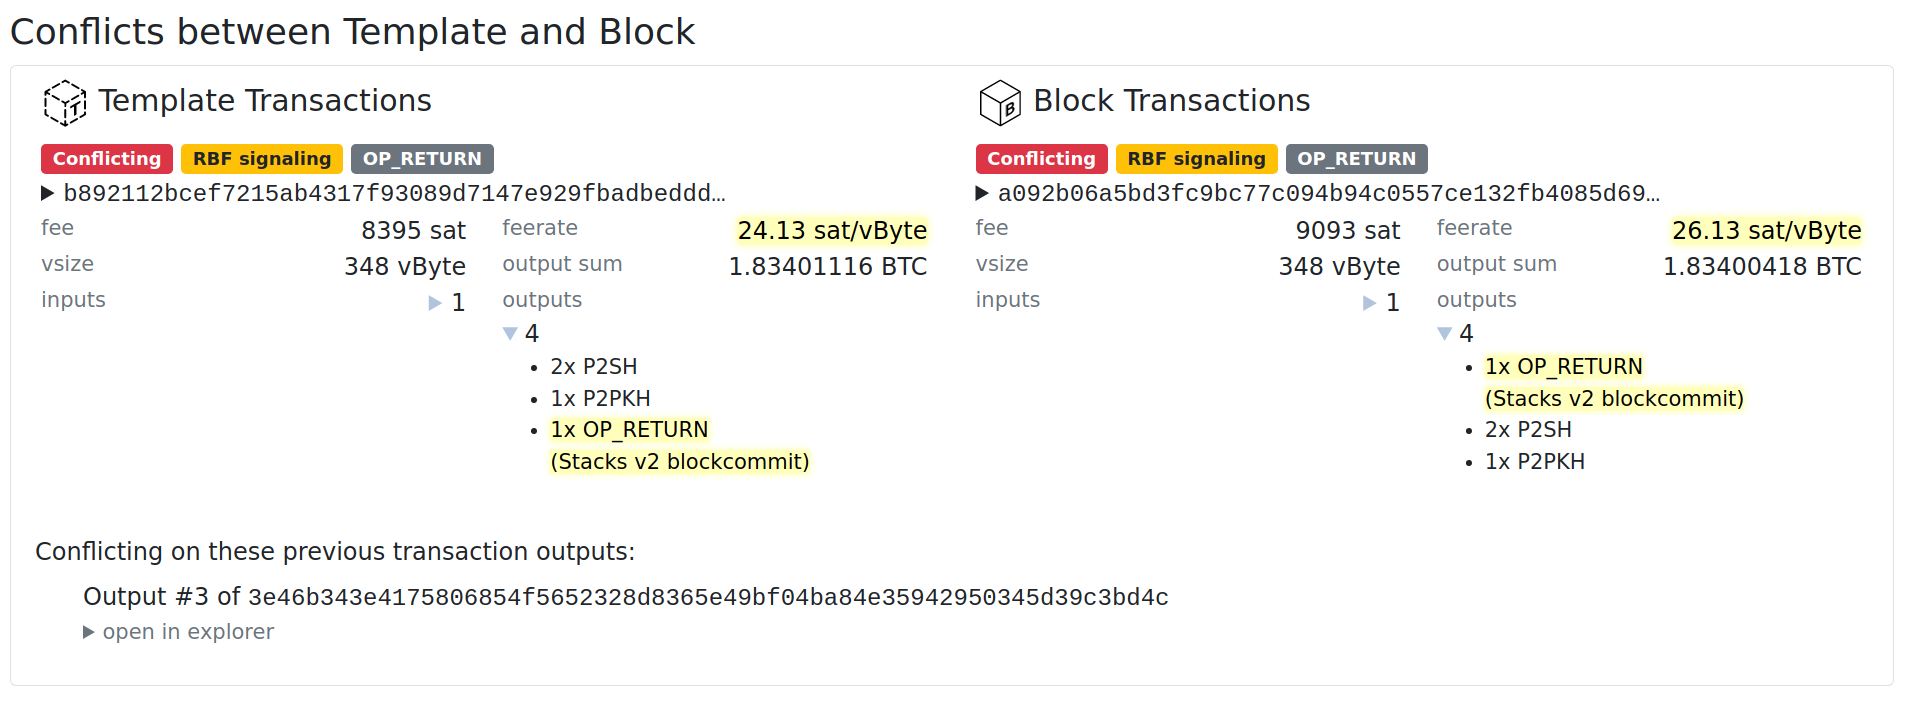Collapse the block transaction outputs list
The height and width of the screenshot is (702, 1910).
[1445, 334]
